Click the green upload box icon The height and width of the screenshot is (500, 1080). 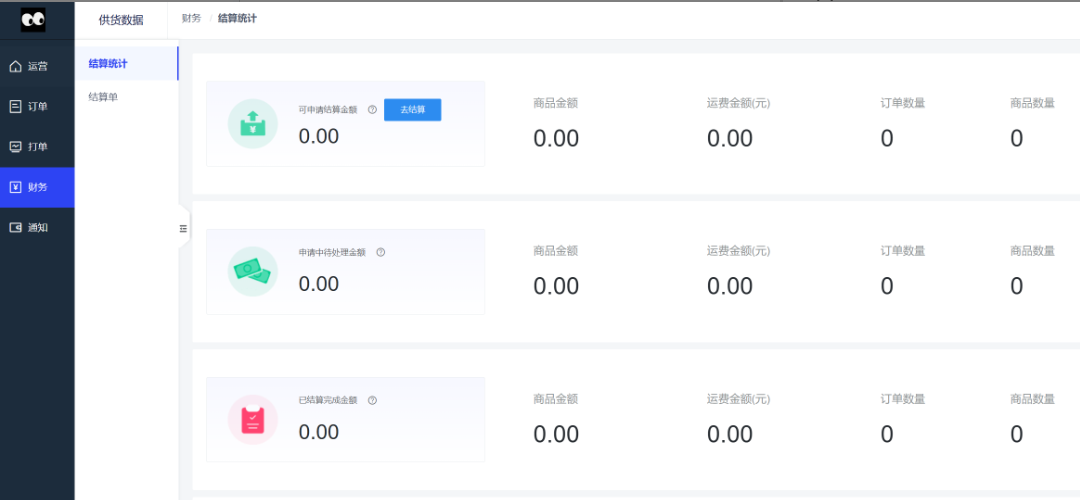(x=253, y=124)
